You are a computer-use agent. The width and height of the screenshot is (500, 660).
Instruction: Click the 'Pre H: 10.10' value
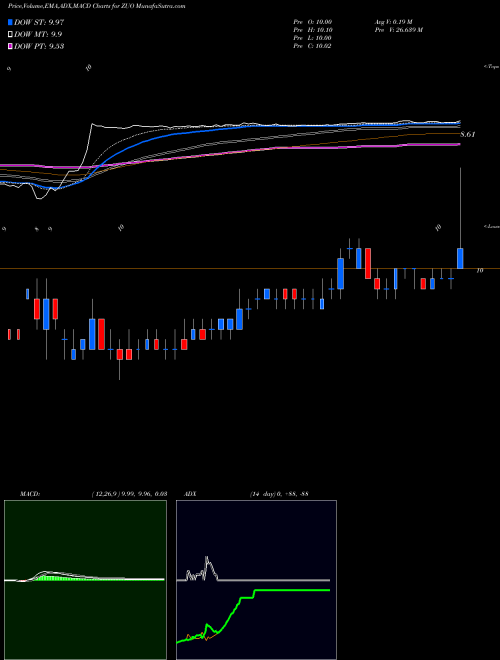312,30
